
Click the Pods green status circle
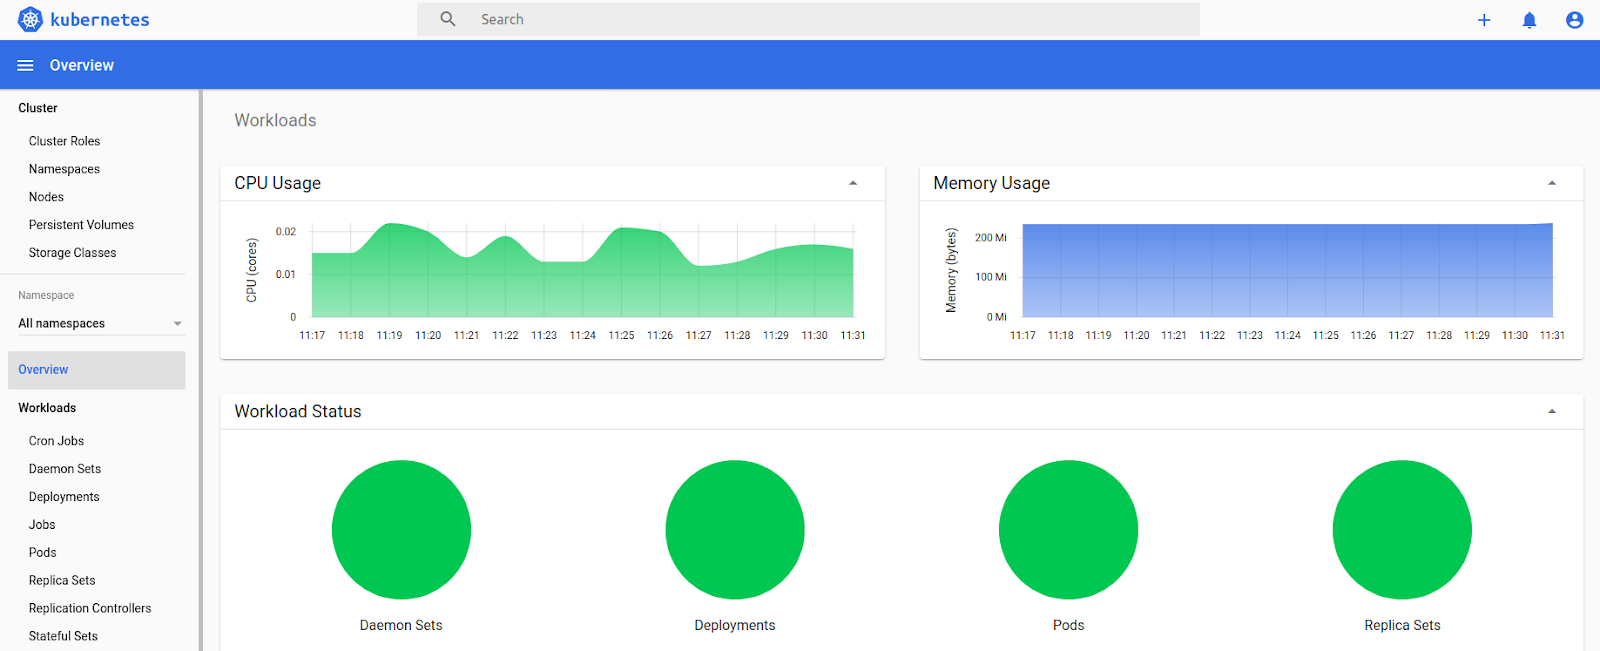click(x=1068, y=530)
